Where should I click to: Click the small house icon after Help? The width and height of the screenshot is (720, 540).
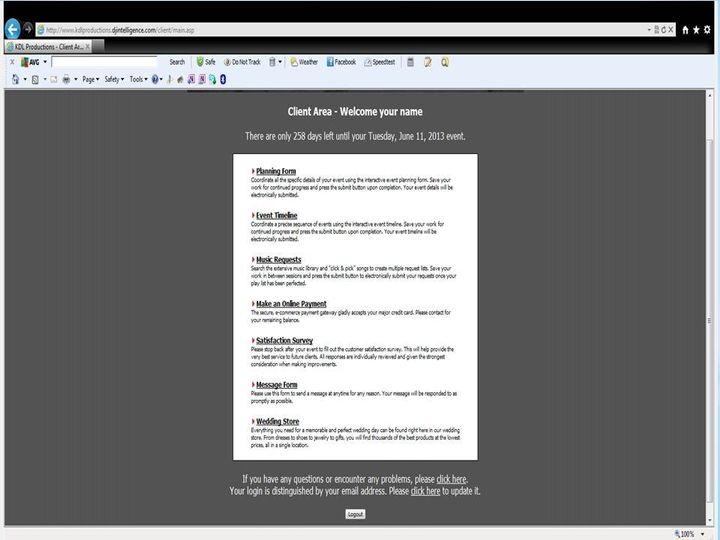click(180, 80)
